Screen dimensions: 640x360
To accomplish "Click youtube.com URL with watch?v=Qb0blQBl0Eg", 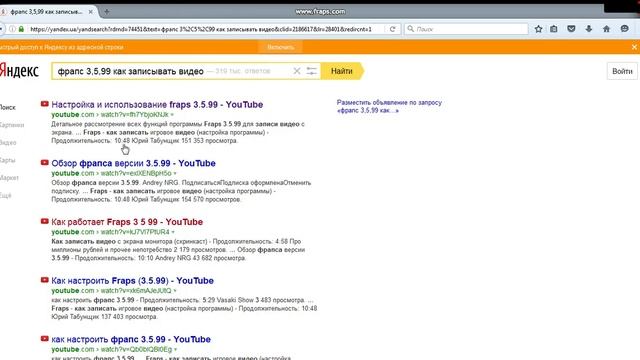I will click(111, 350).
